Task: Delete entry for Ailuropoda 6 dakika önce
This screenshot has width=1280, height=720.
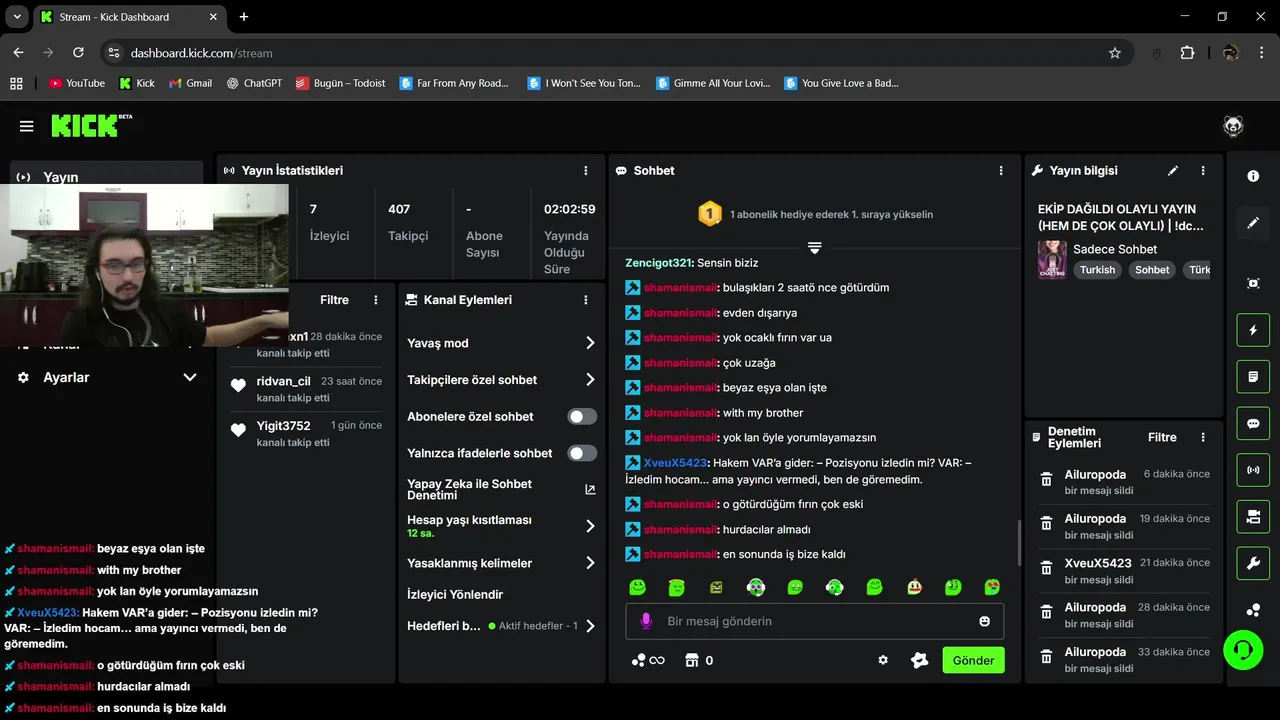Action: (x=1046, y=480)
